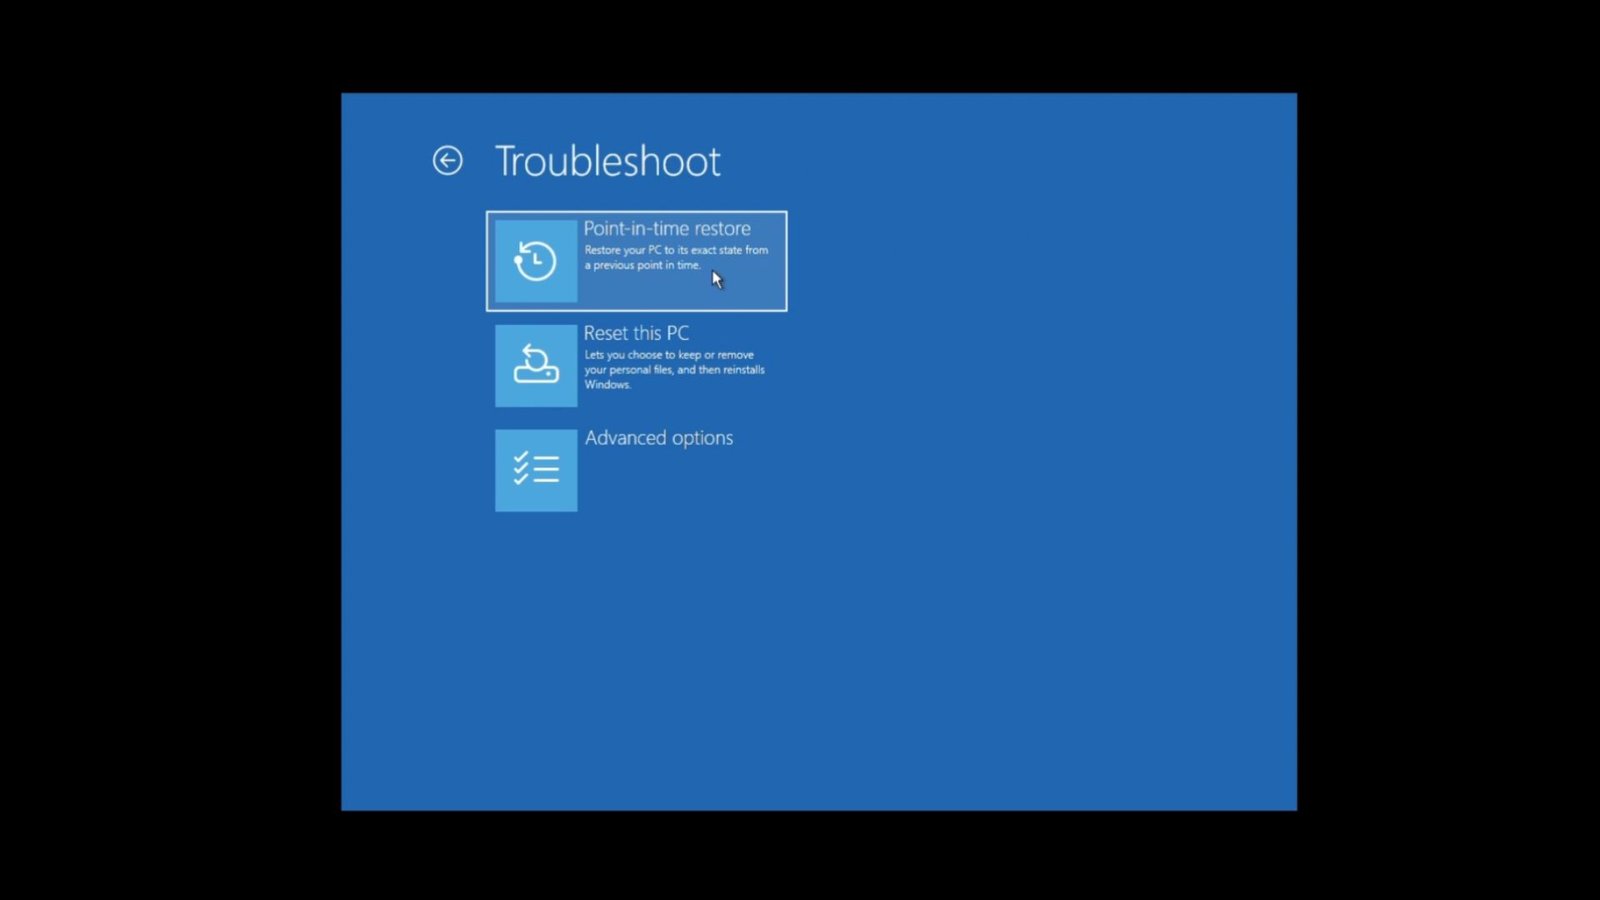
Task: Click empty space inside Point-in-time restore tile
Action: [x=740, y=290]
